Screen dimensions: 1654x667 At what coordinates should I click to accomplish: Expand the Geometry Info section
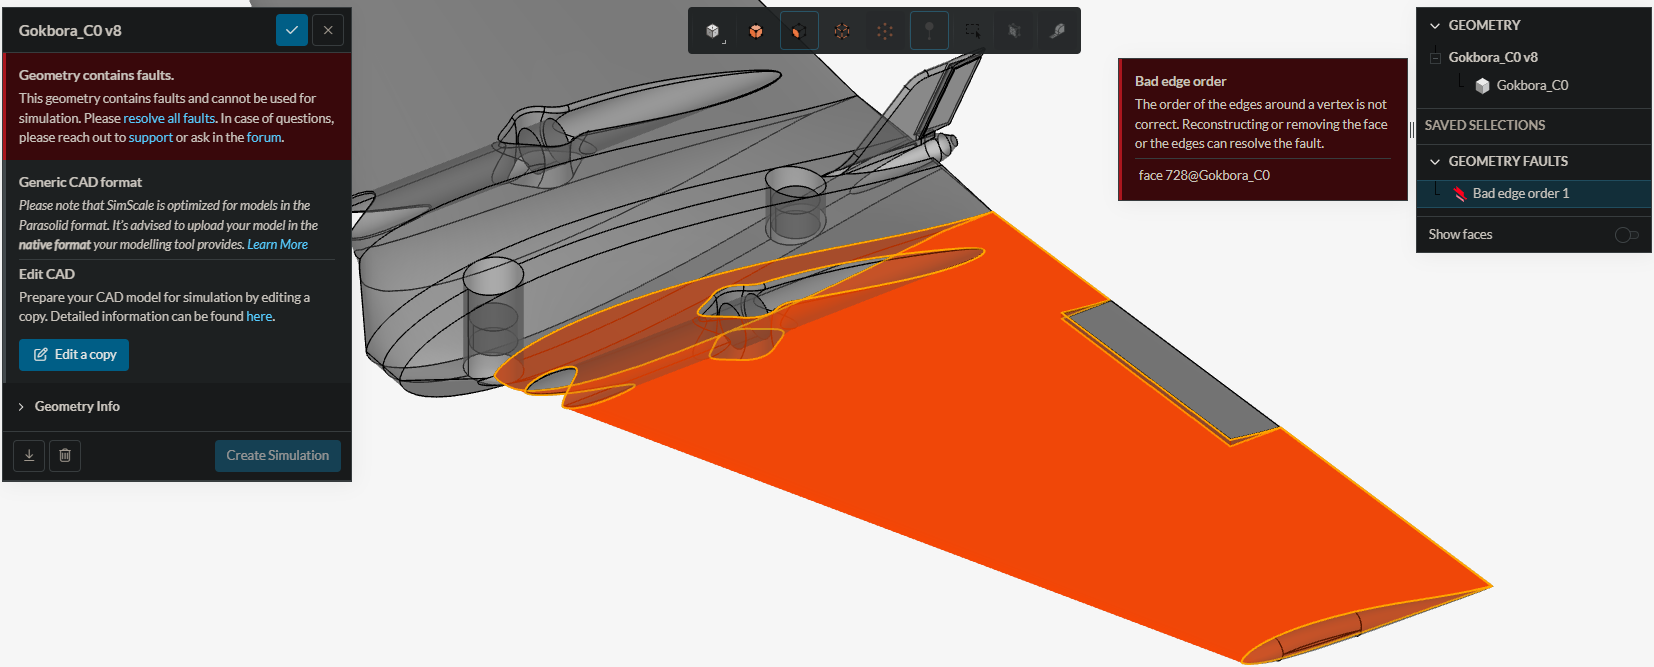coord(77,406)
